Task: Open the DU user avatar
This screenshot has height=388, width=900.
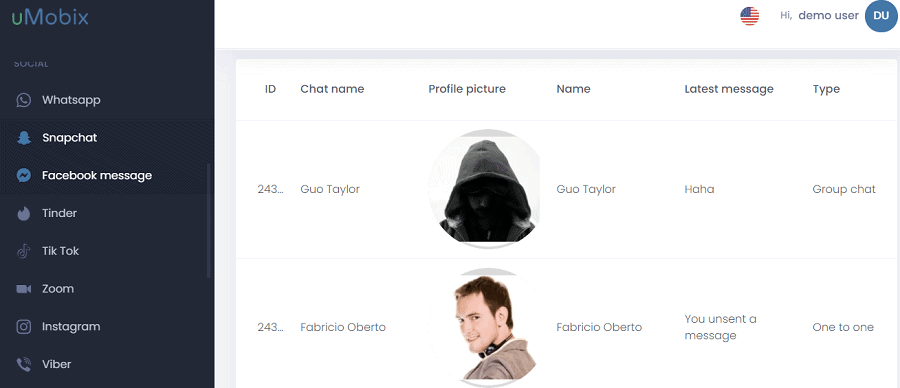Action: 881,15
